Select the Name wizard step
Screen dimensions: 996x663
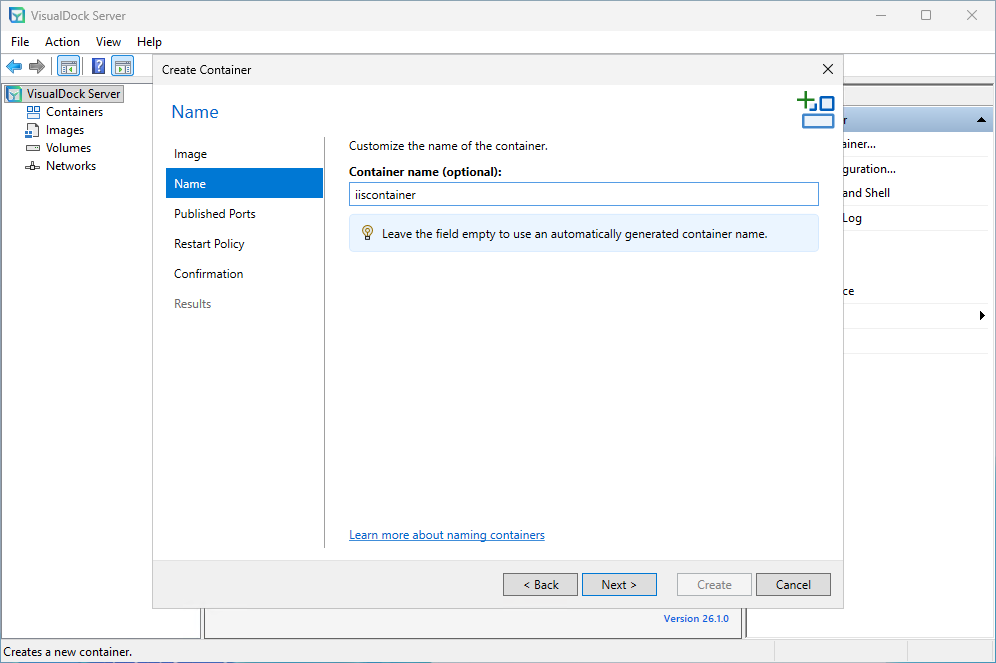pyautogui.click(x=245, y=184)
